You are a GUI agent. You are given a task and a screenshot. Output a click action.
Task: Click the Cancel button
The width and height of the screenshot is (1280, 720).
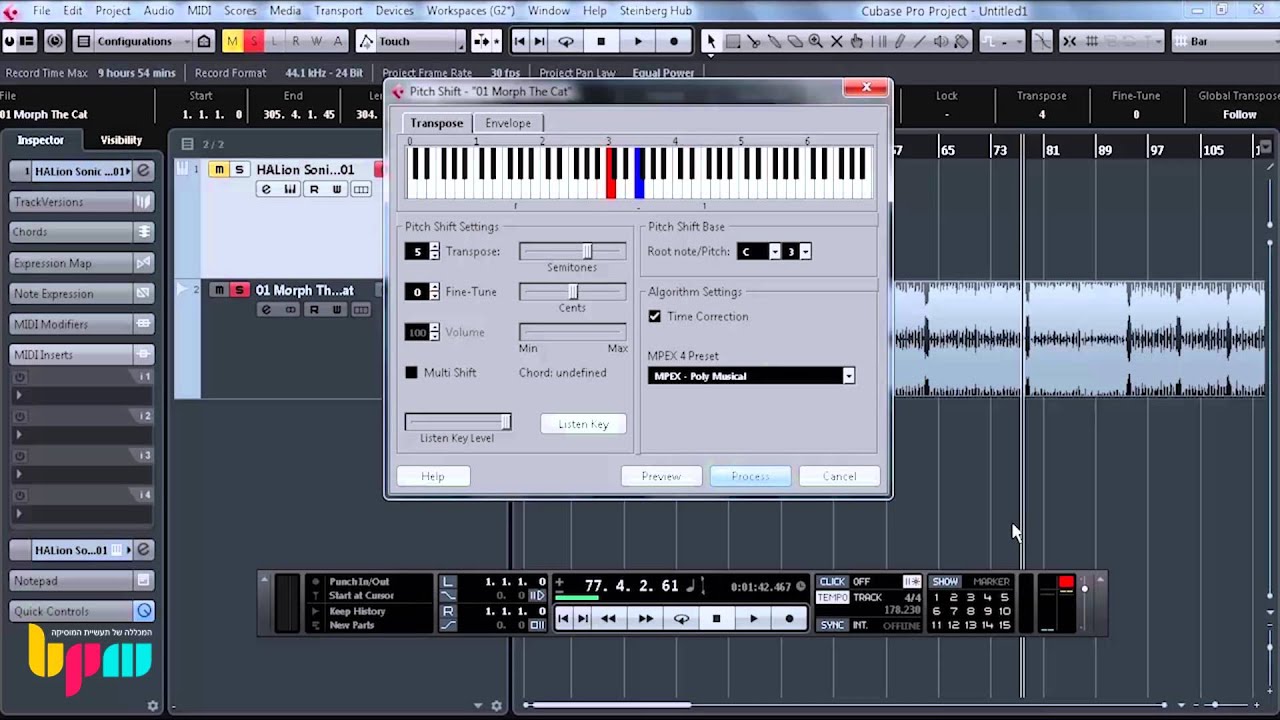[x=839, y=476]
